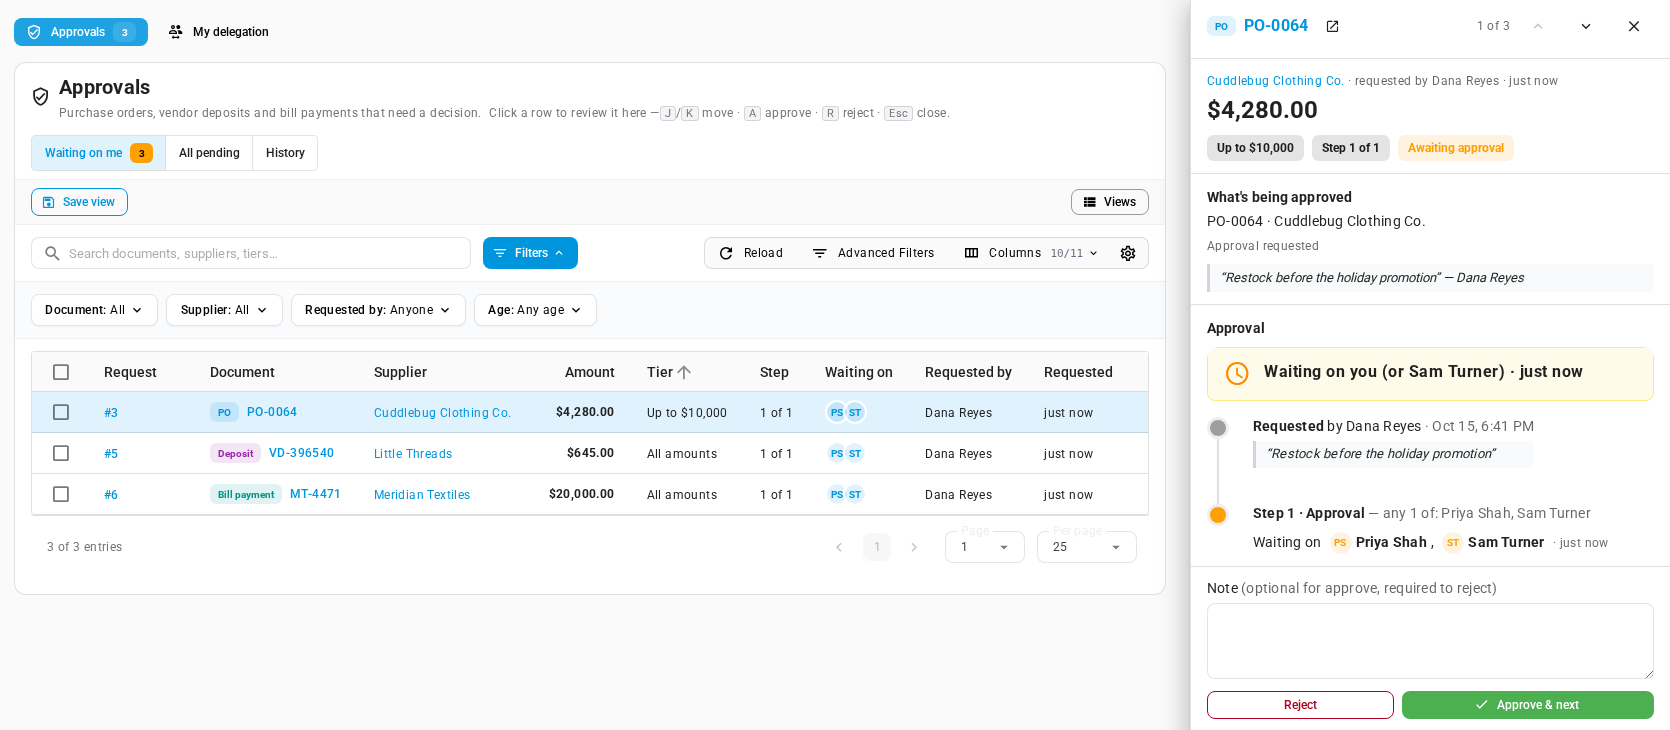Image resolution: width=1670 pixels, height=730 pixels.
Task: Switch to the All pending tab
Action: [209, 153]
